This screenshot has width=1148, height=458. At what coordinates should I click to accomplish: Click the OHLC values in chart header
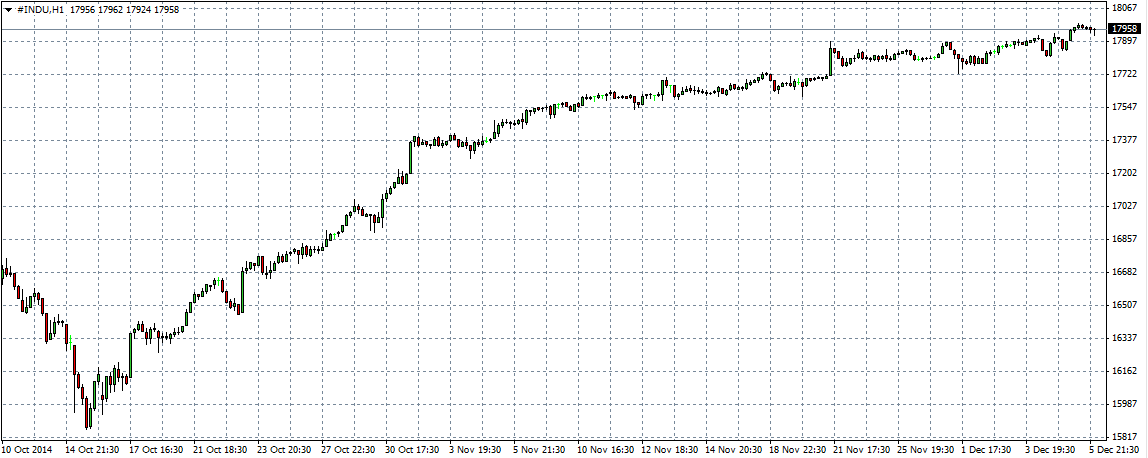(x=125, y=9)
